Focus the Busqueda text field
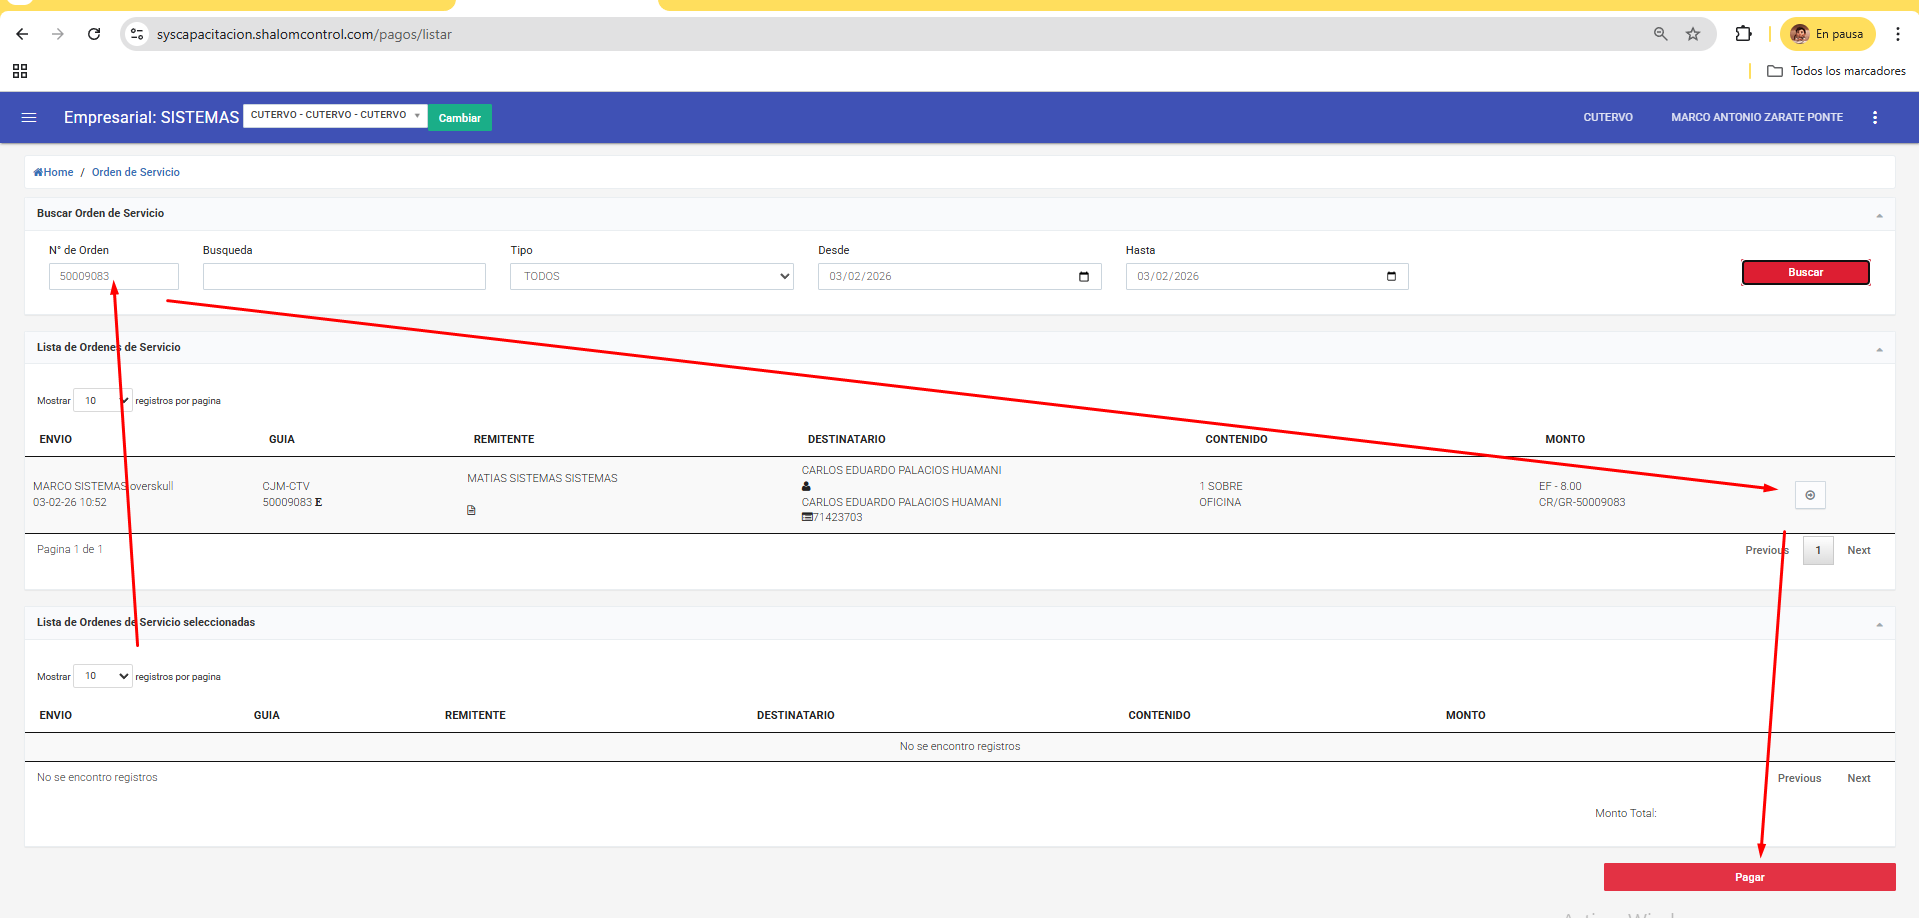The height and width of the screenshot is (918, 1919). click(x=344, y=277)
